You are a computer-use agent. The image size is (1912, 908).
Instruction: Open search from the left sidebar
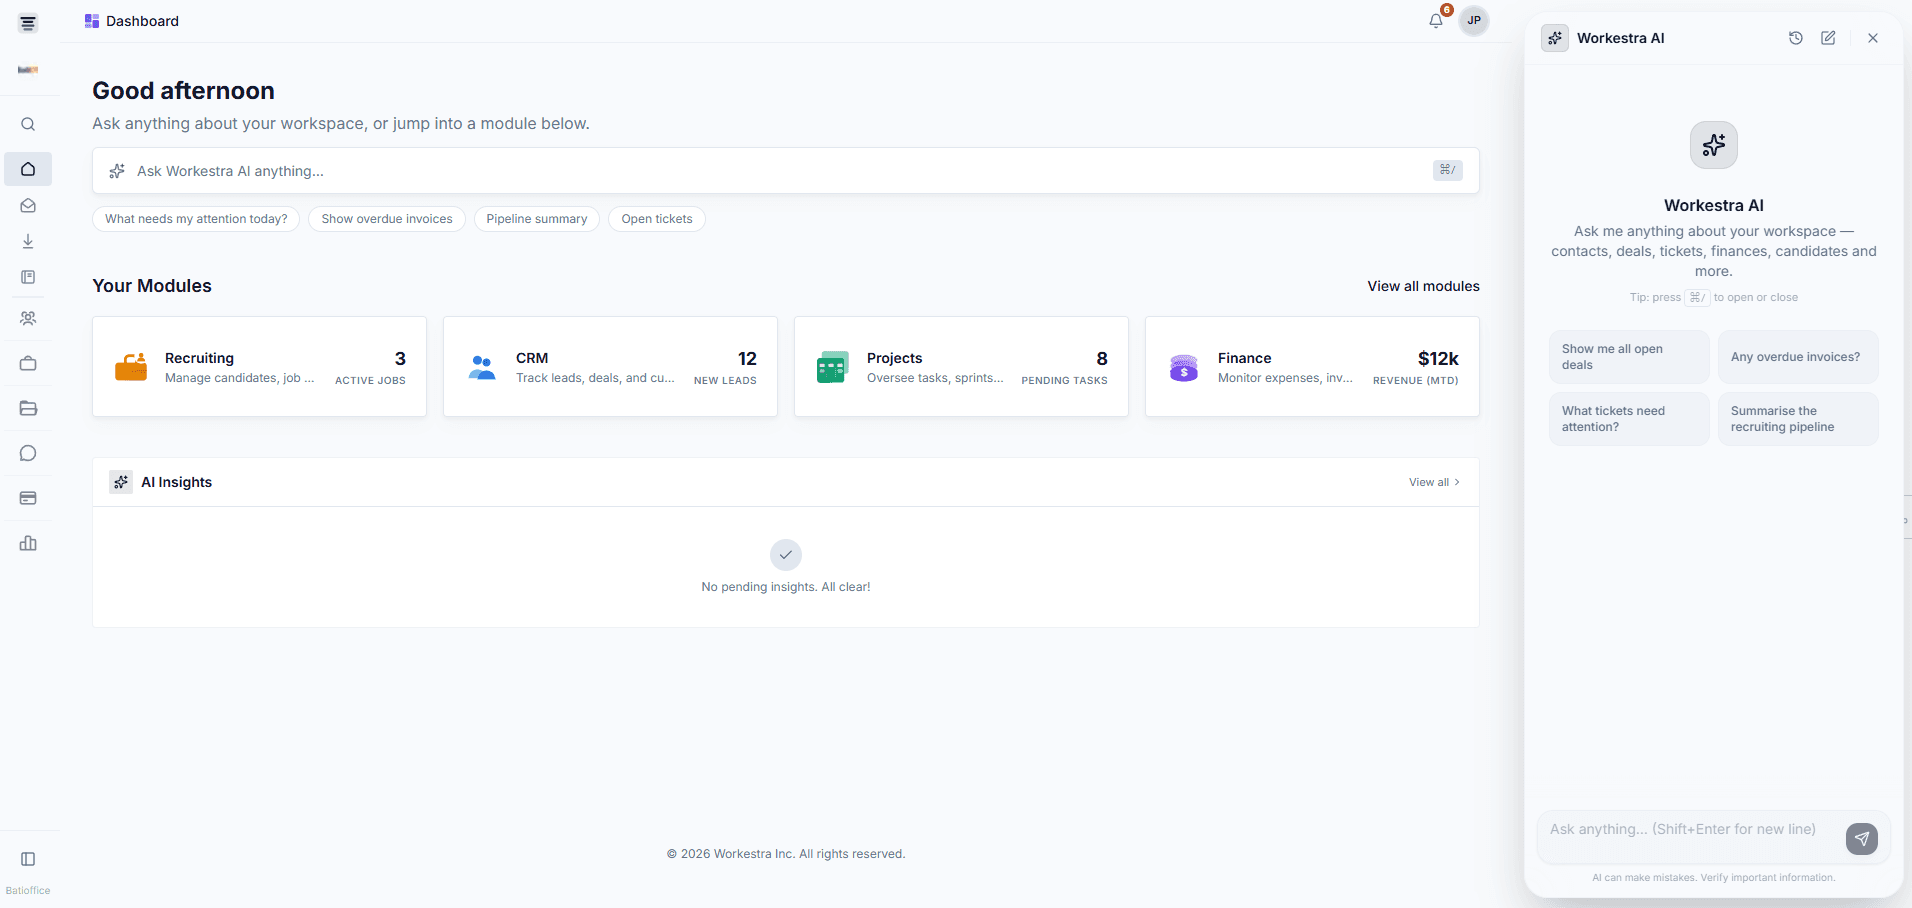(27, 124)
